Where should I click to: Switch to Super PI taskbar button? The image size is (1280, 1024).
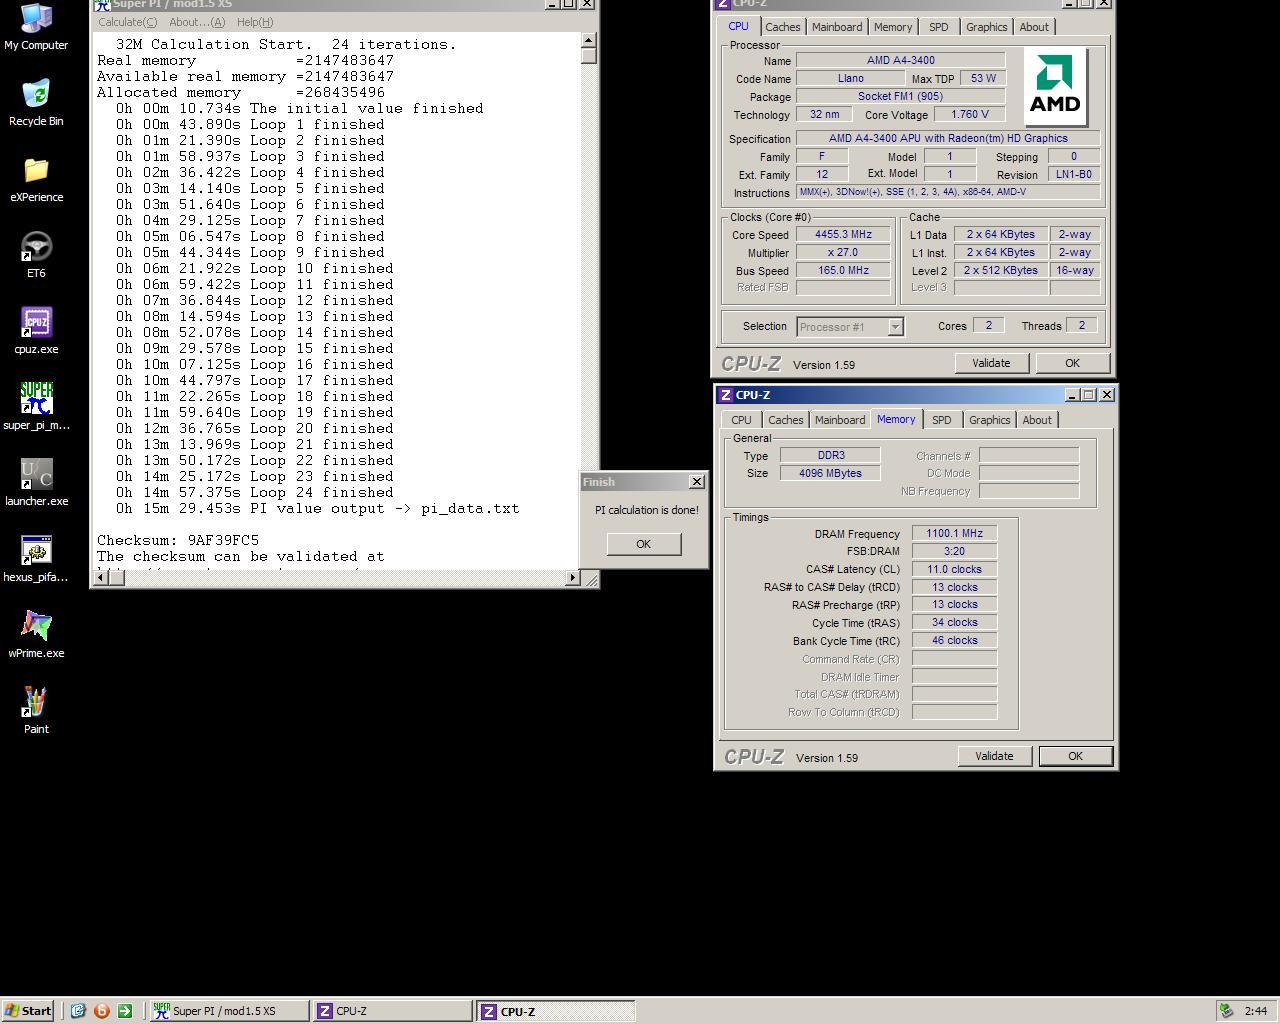(229, 1011)
